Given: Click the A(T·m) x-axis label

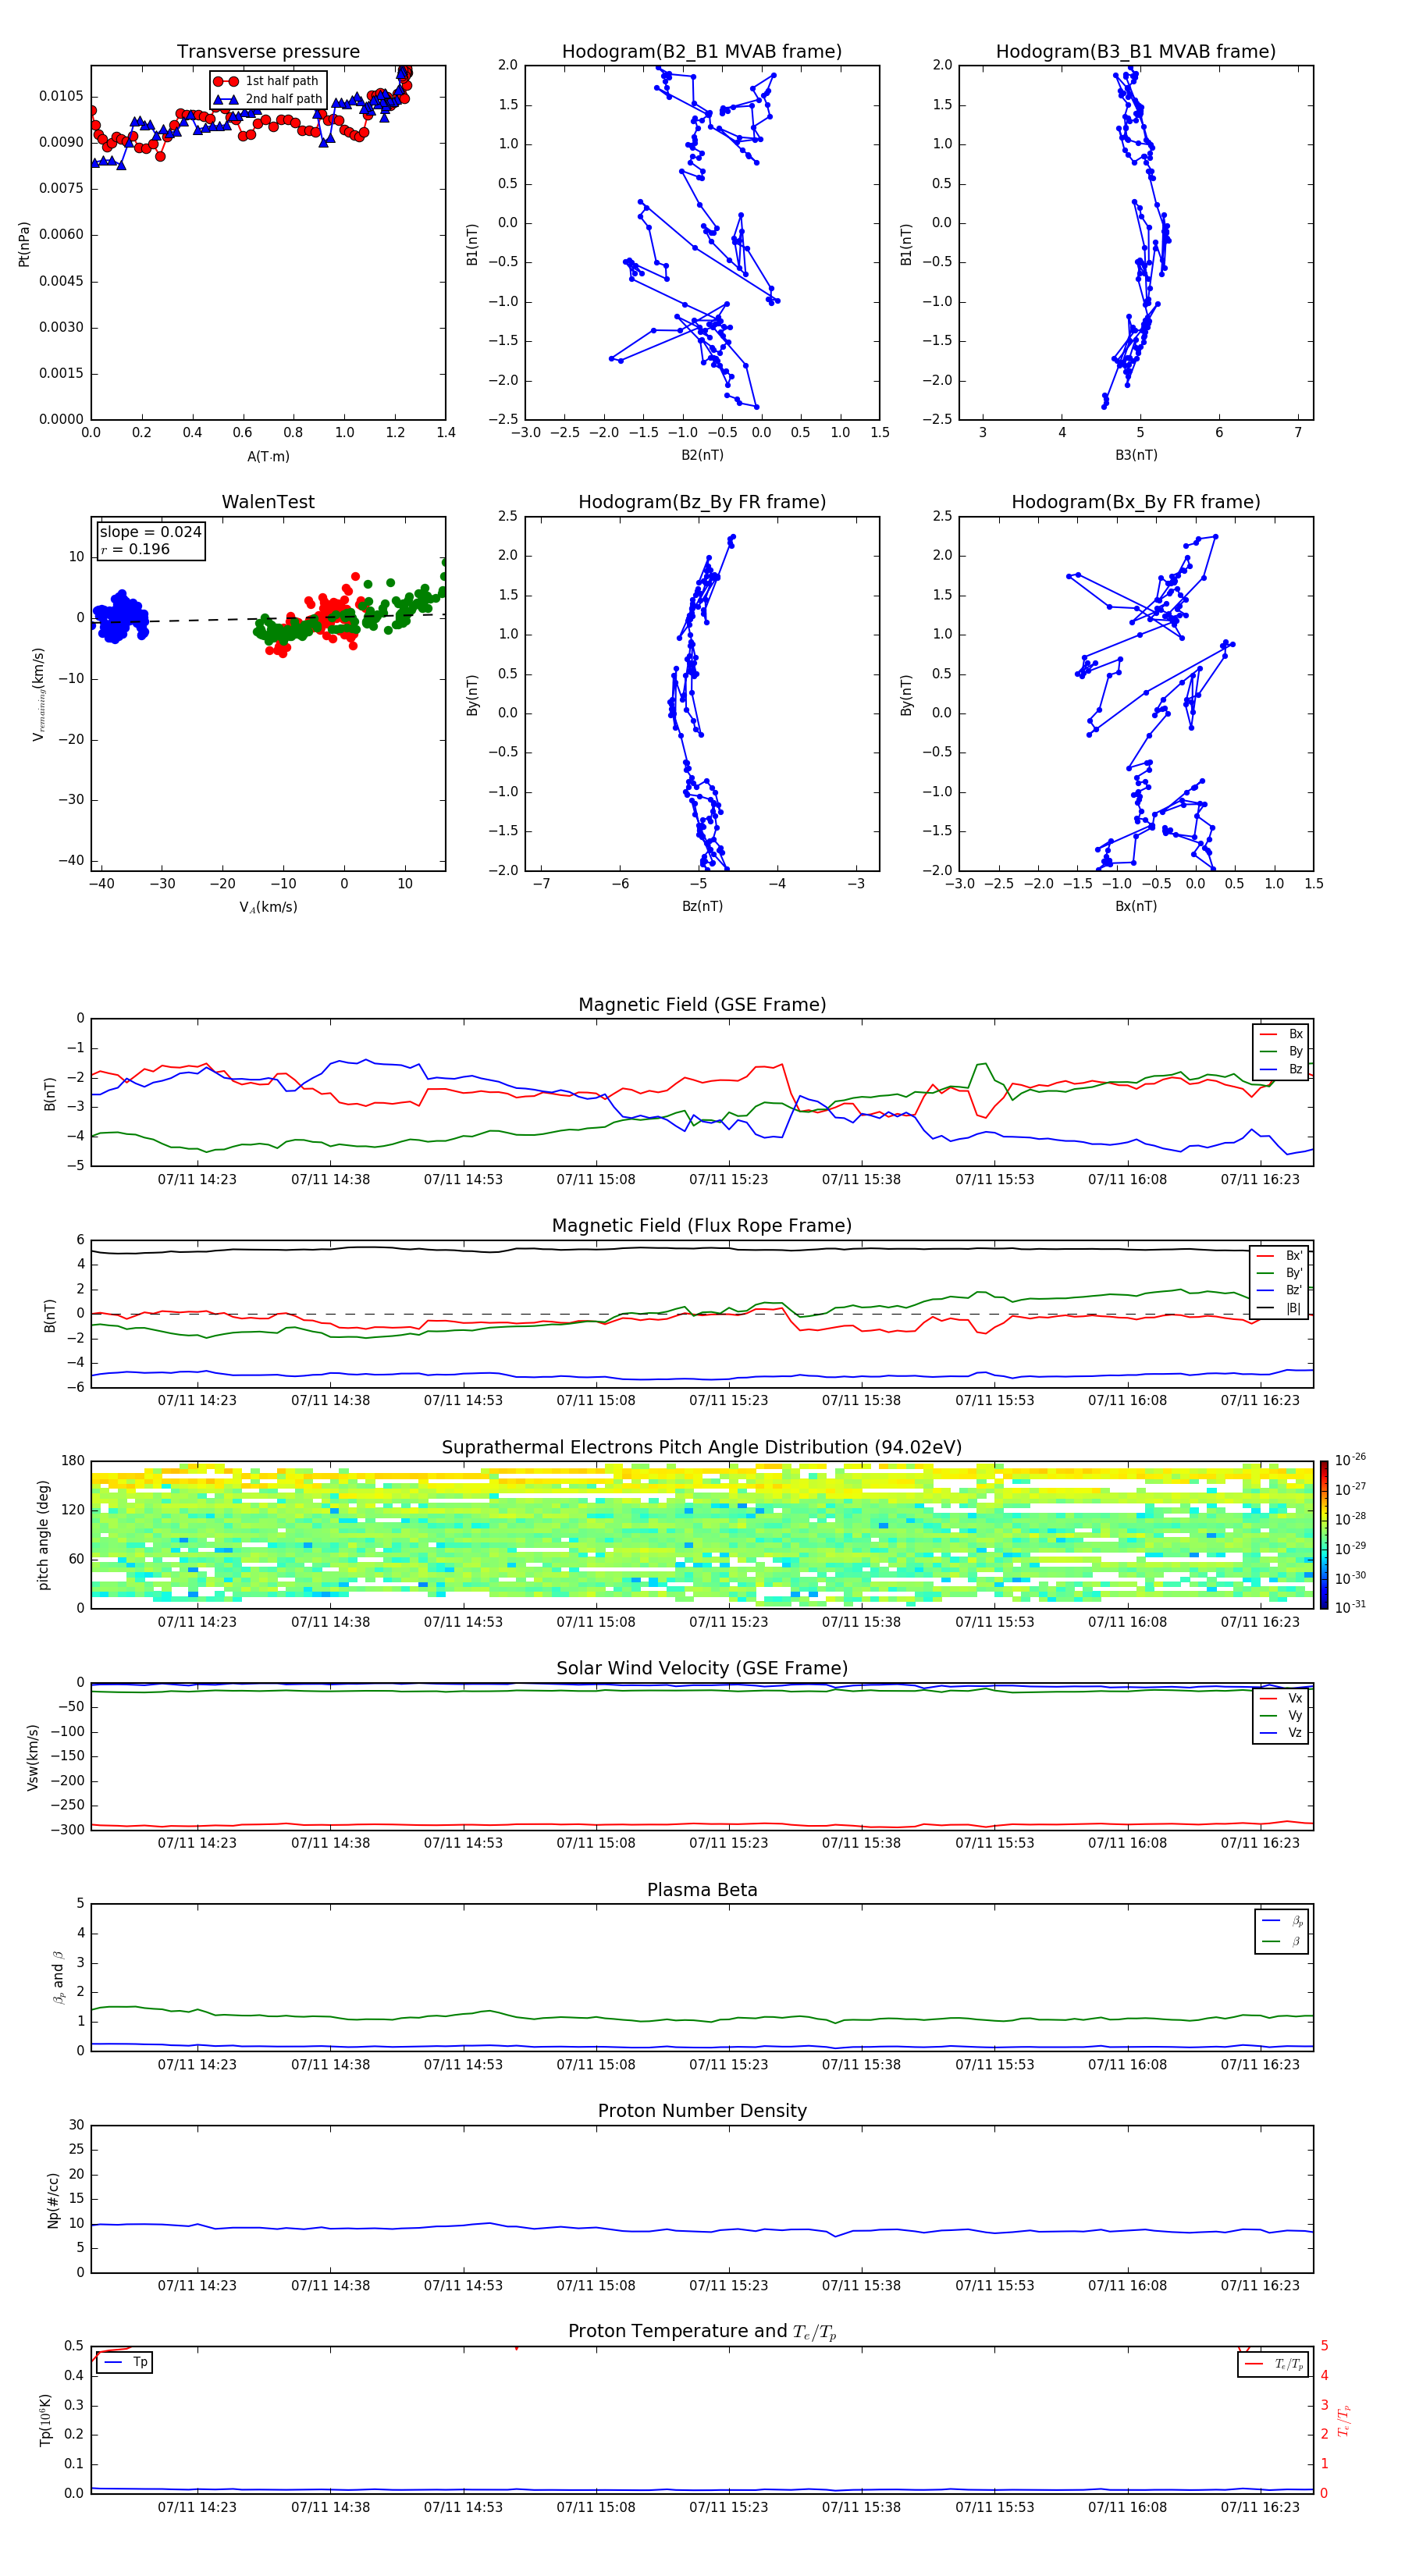Looking at the screenshot, I should 268,457.
